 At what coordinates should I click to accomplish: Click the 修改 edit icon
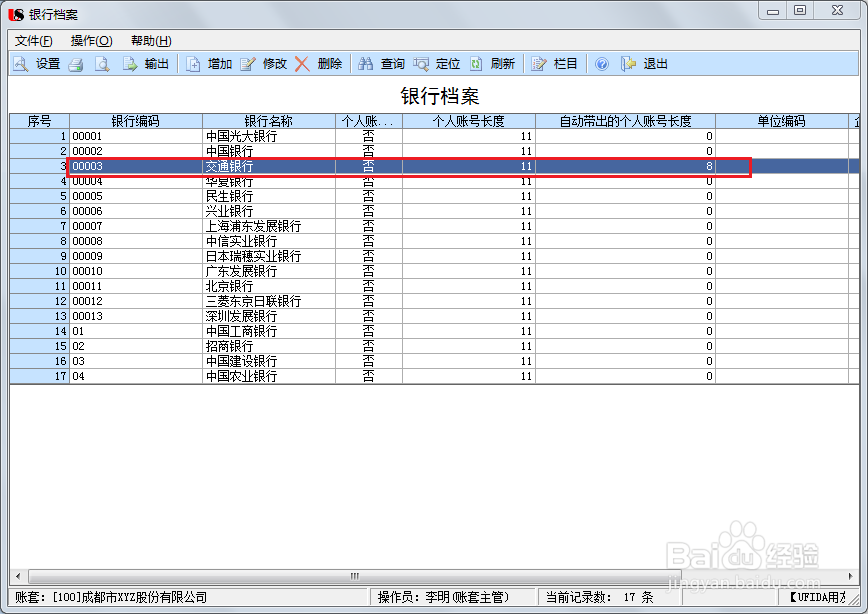247,64
